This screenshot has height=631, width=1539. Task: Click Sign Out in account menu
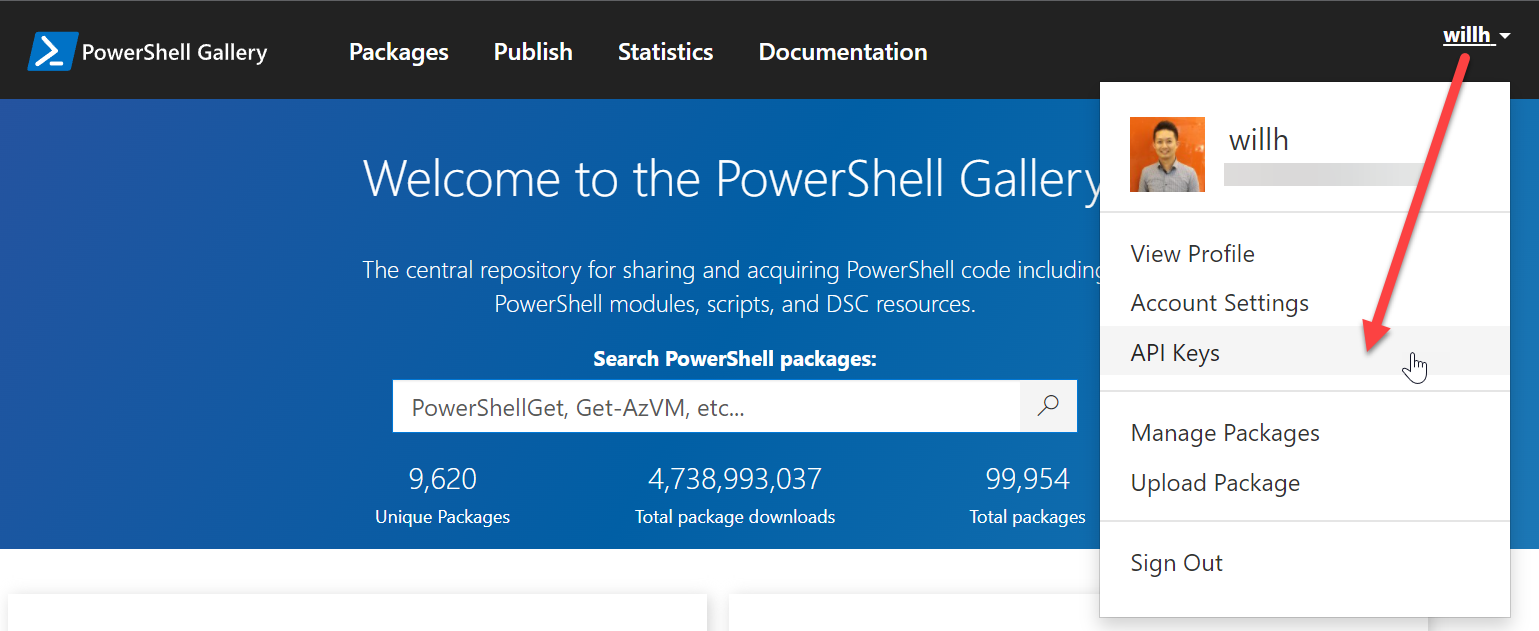pos(1176,563)
